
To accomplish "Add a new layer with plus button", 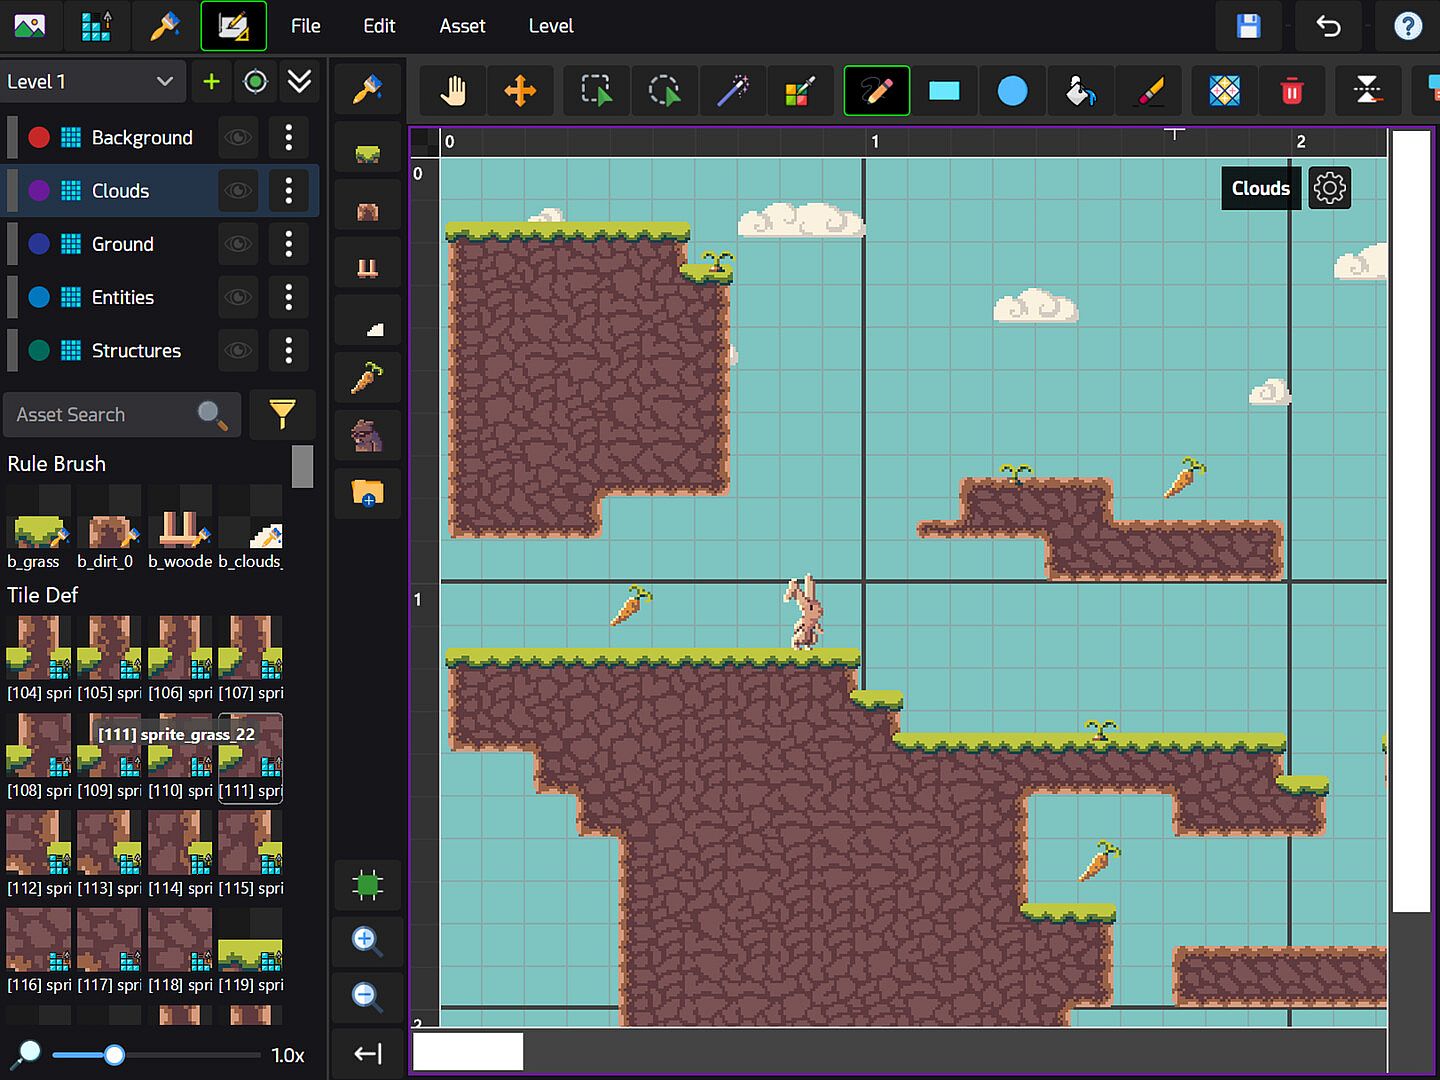I will coord(211,82).
